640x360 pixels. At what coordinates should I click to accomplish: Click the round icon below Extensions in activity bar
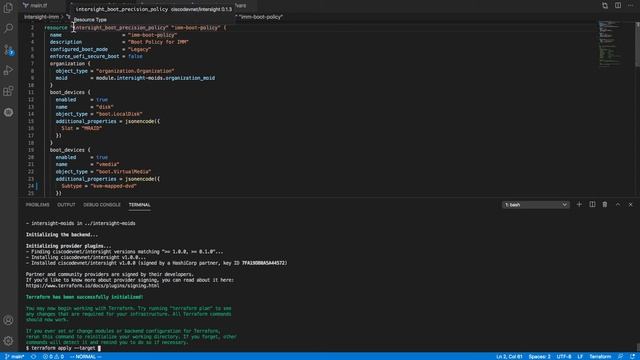[8, 112]
